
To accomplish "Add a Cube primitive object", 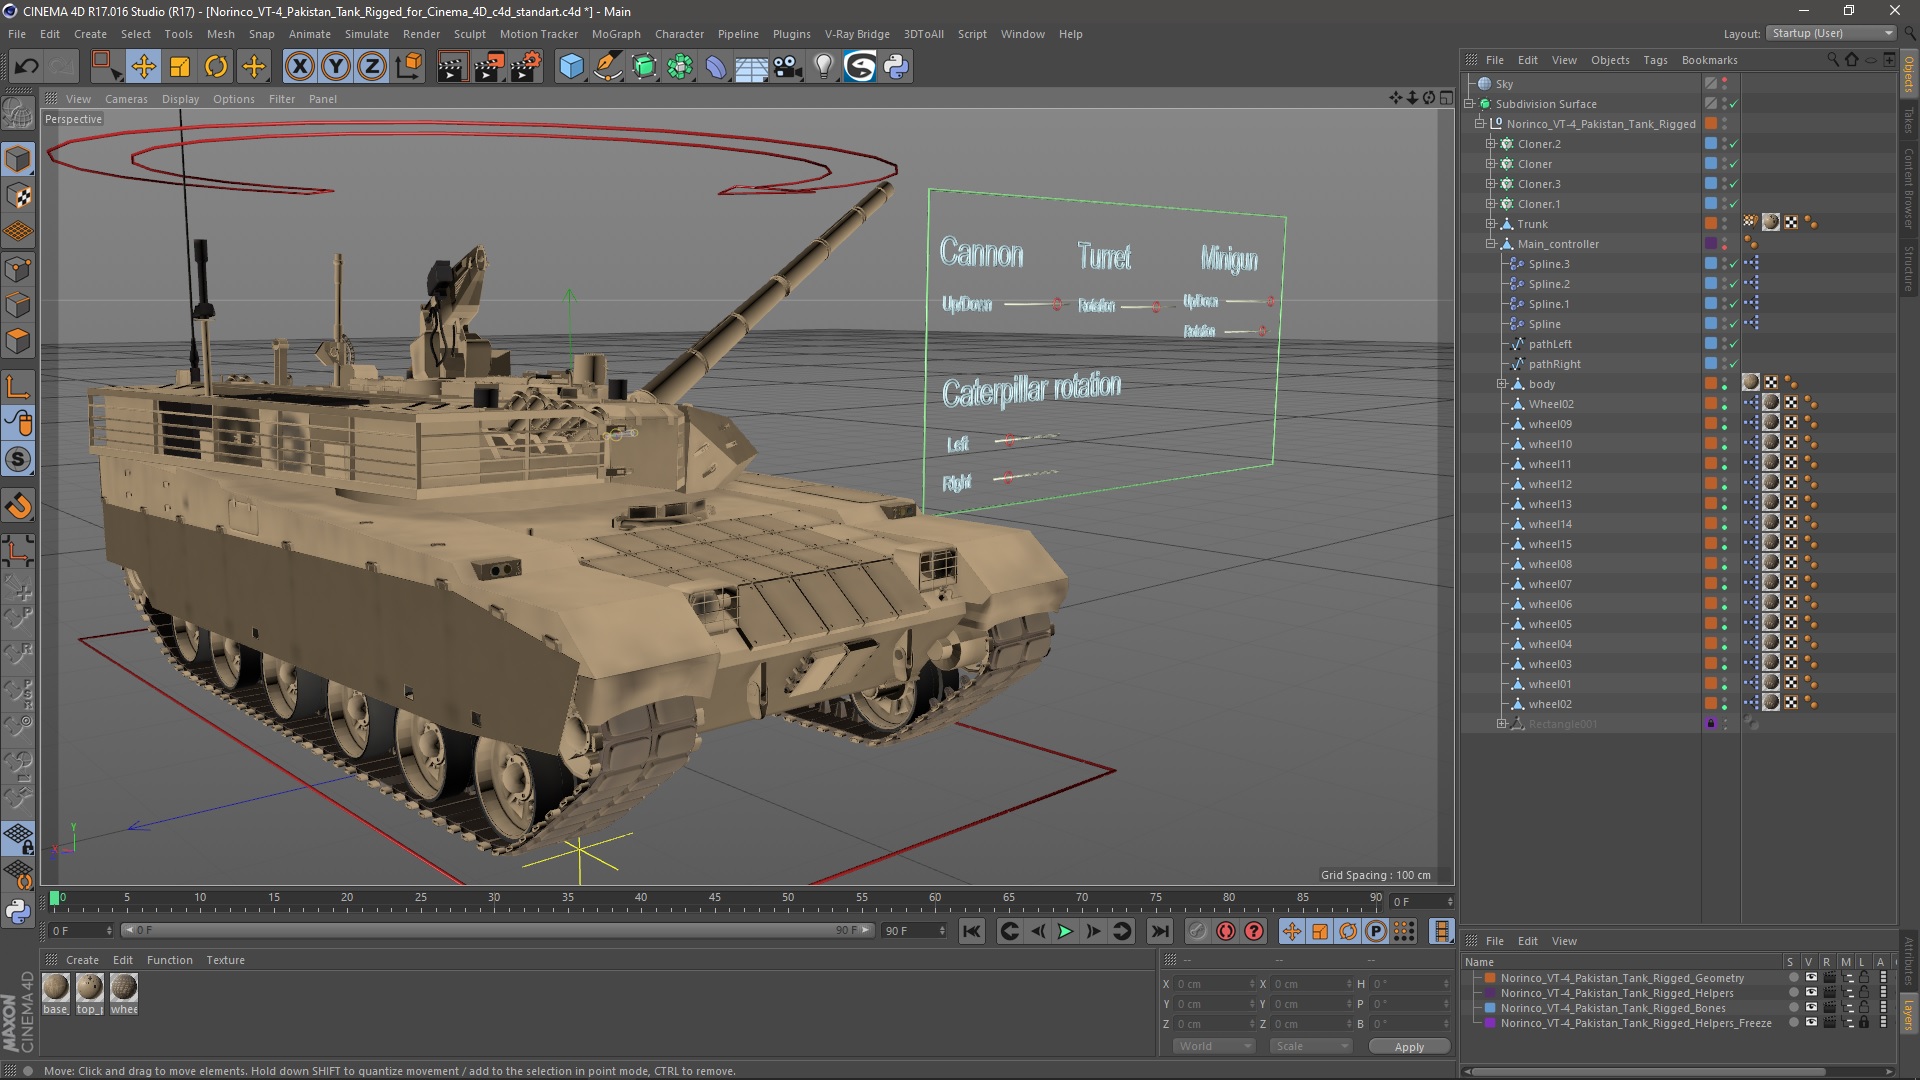I will click(571, 67).
